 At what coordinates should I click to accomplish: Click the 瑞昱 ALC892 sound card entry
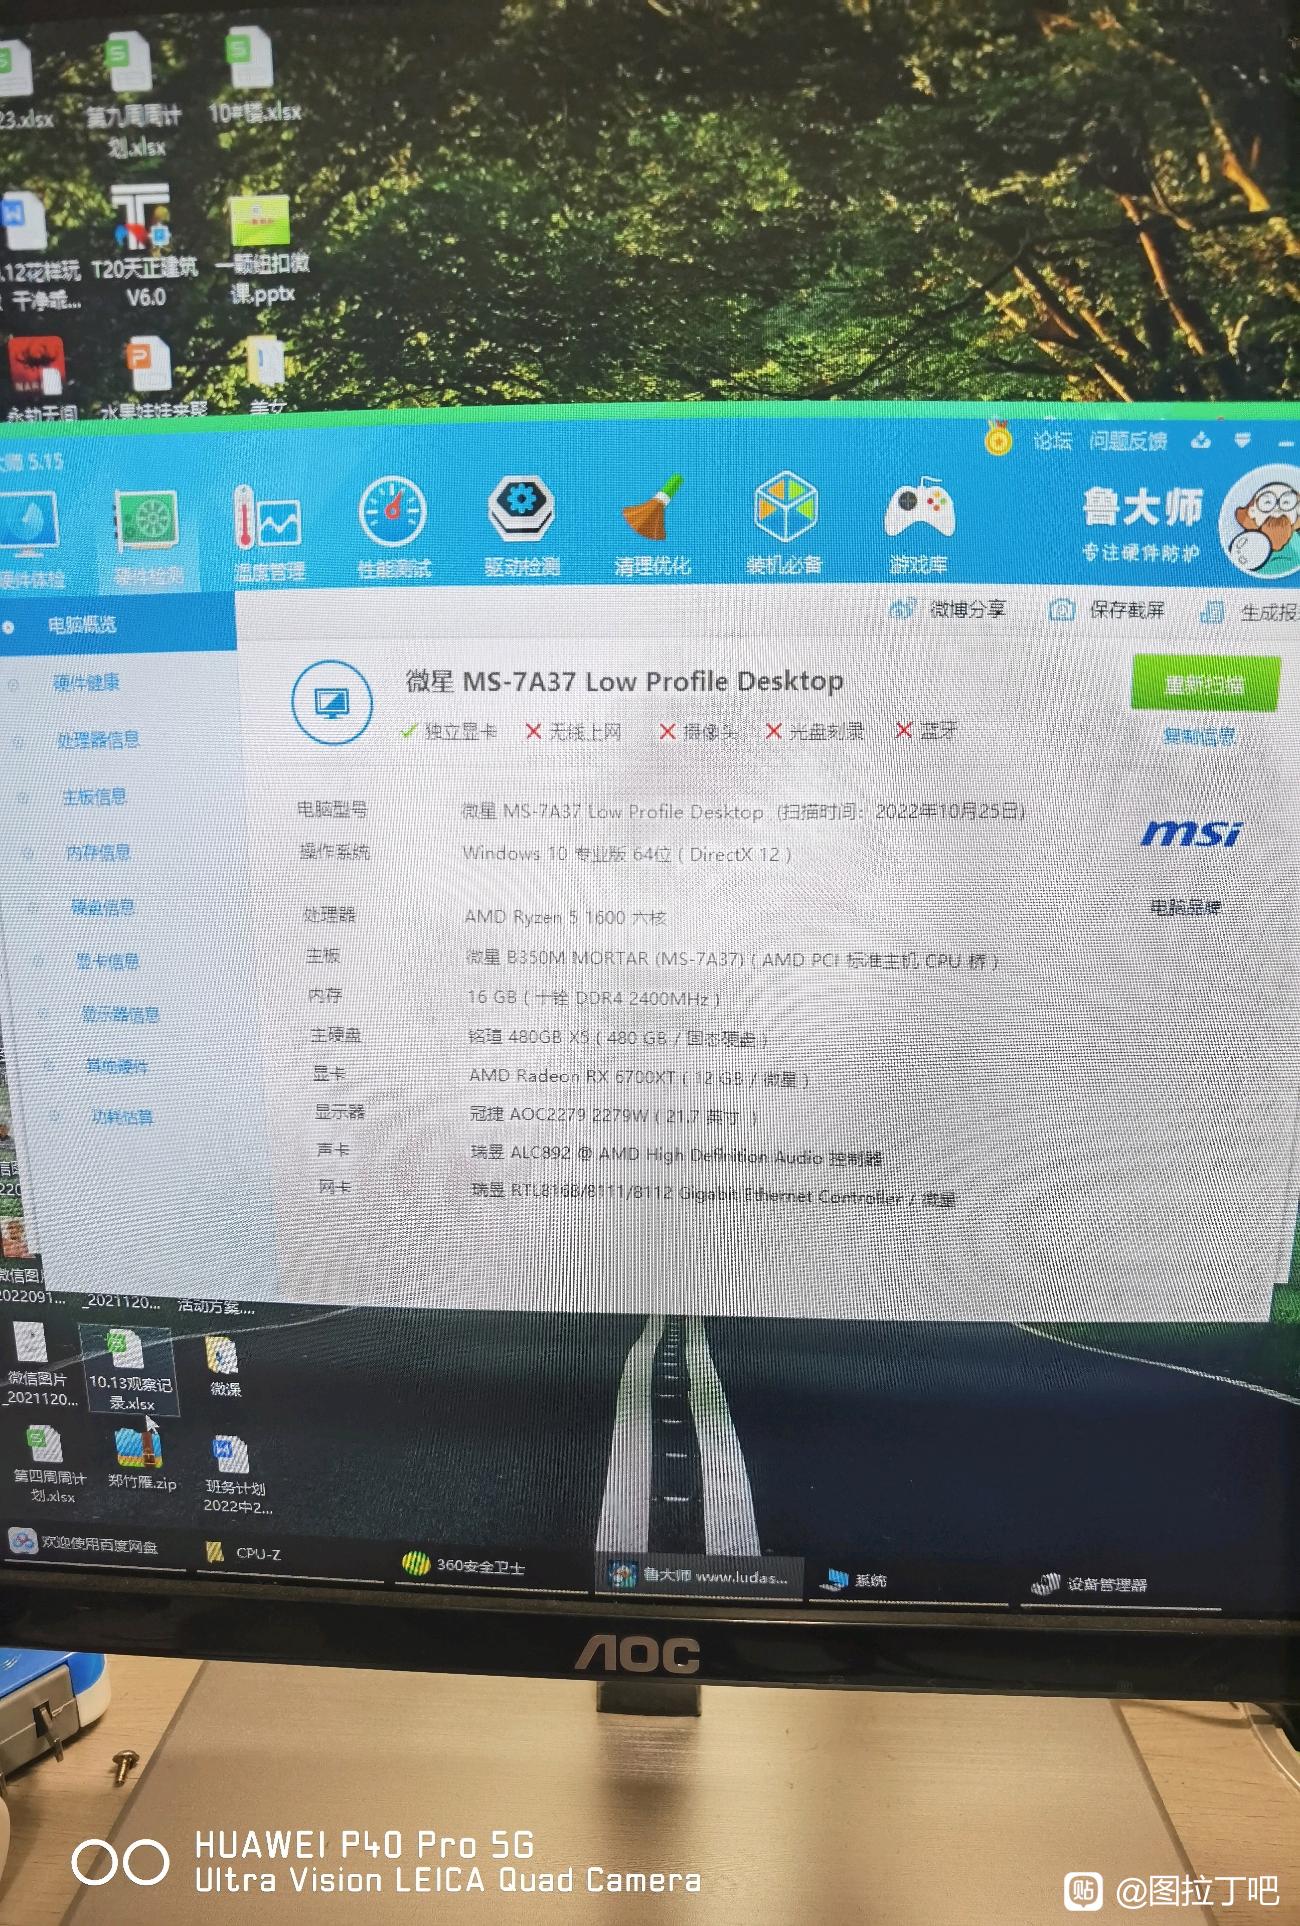[677, 1155]
